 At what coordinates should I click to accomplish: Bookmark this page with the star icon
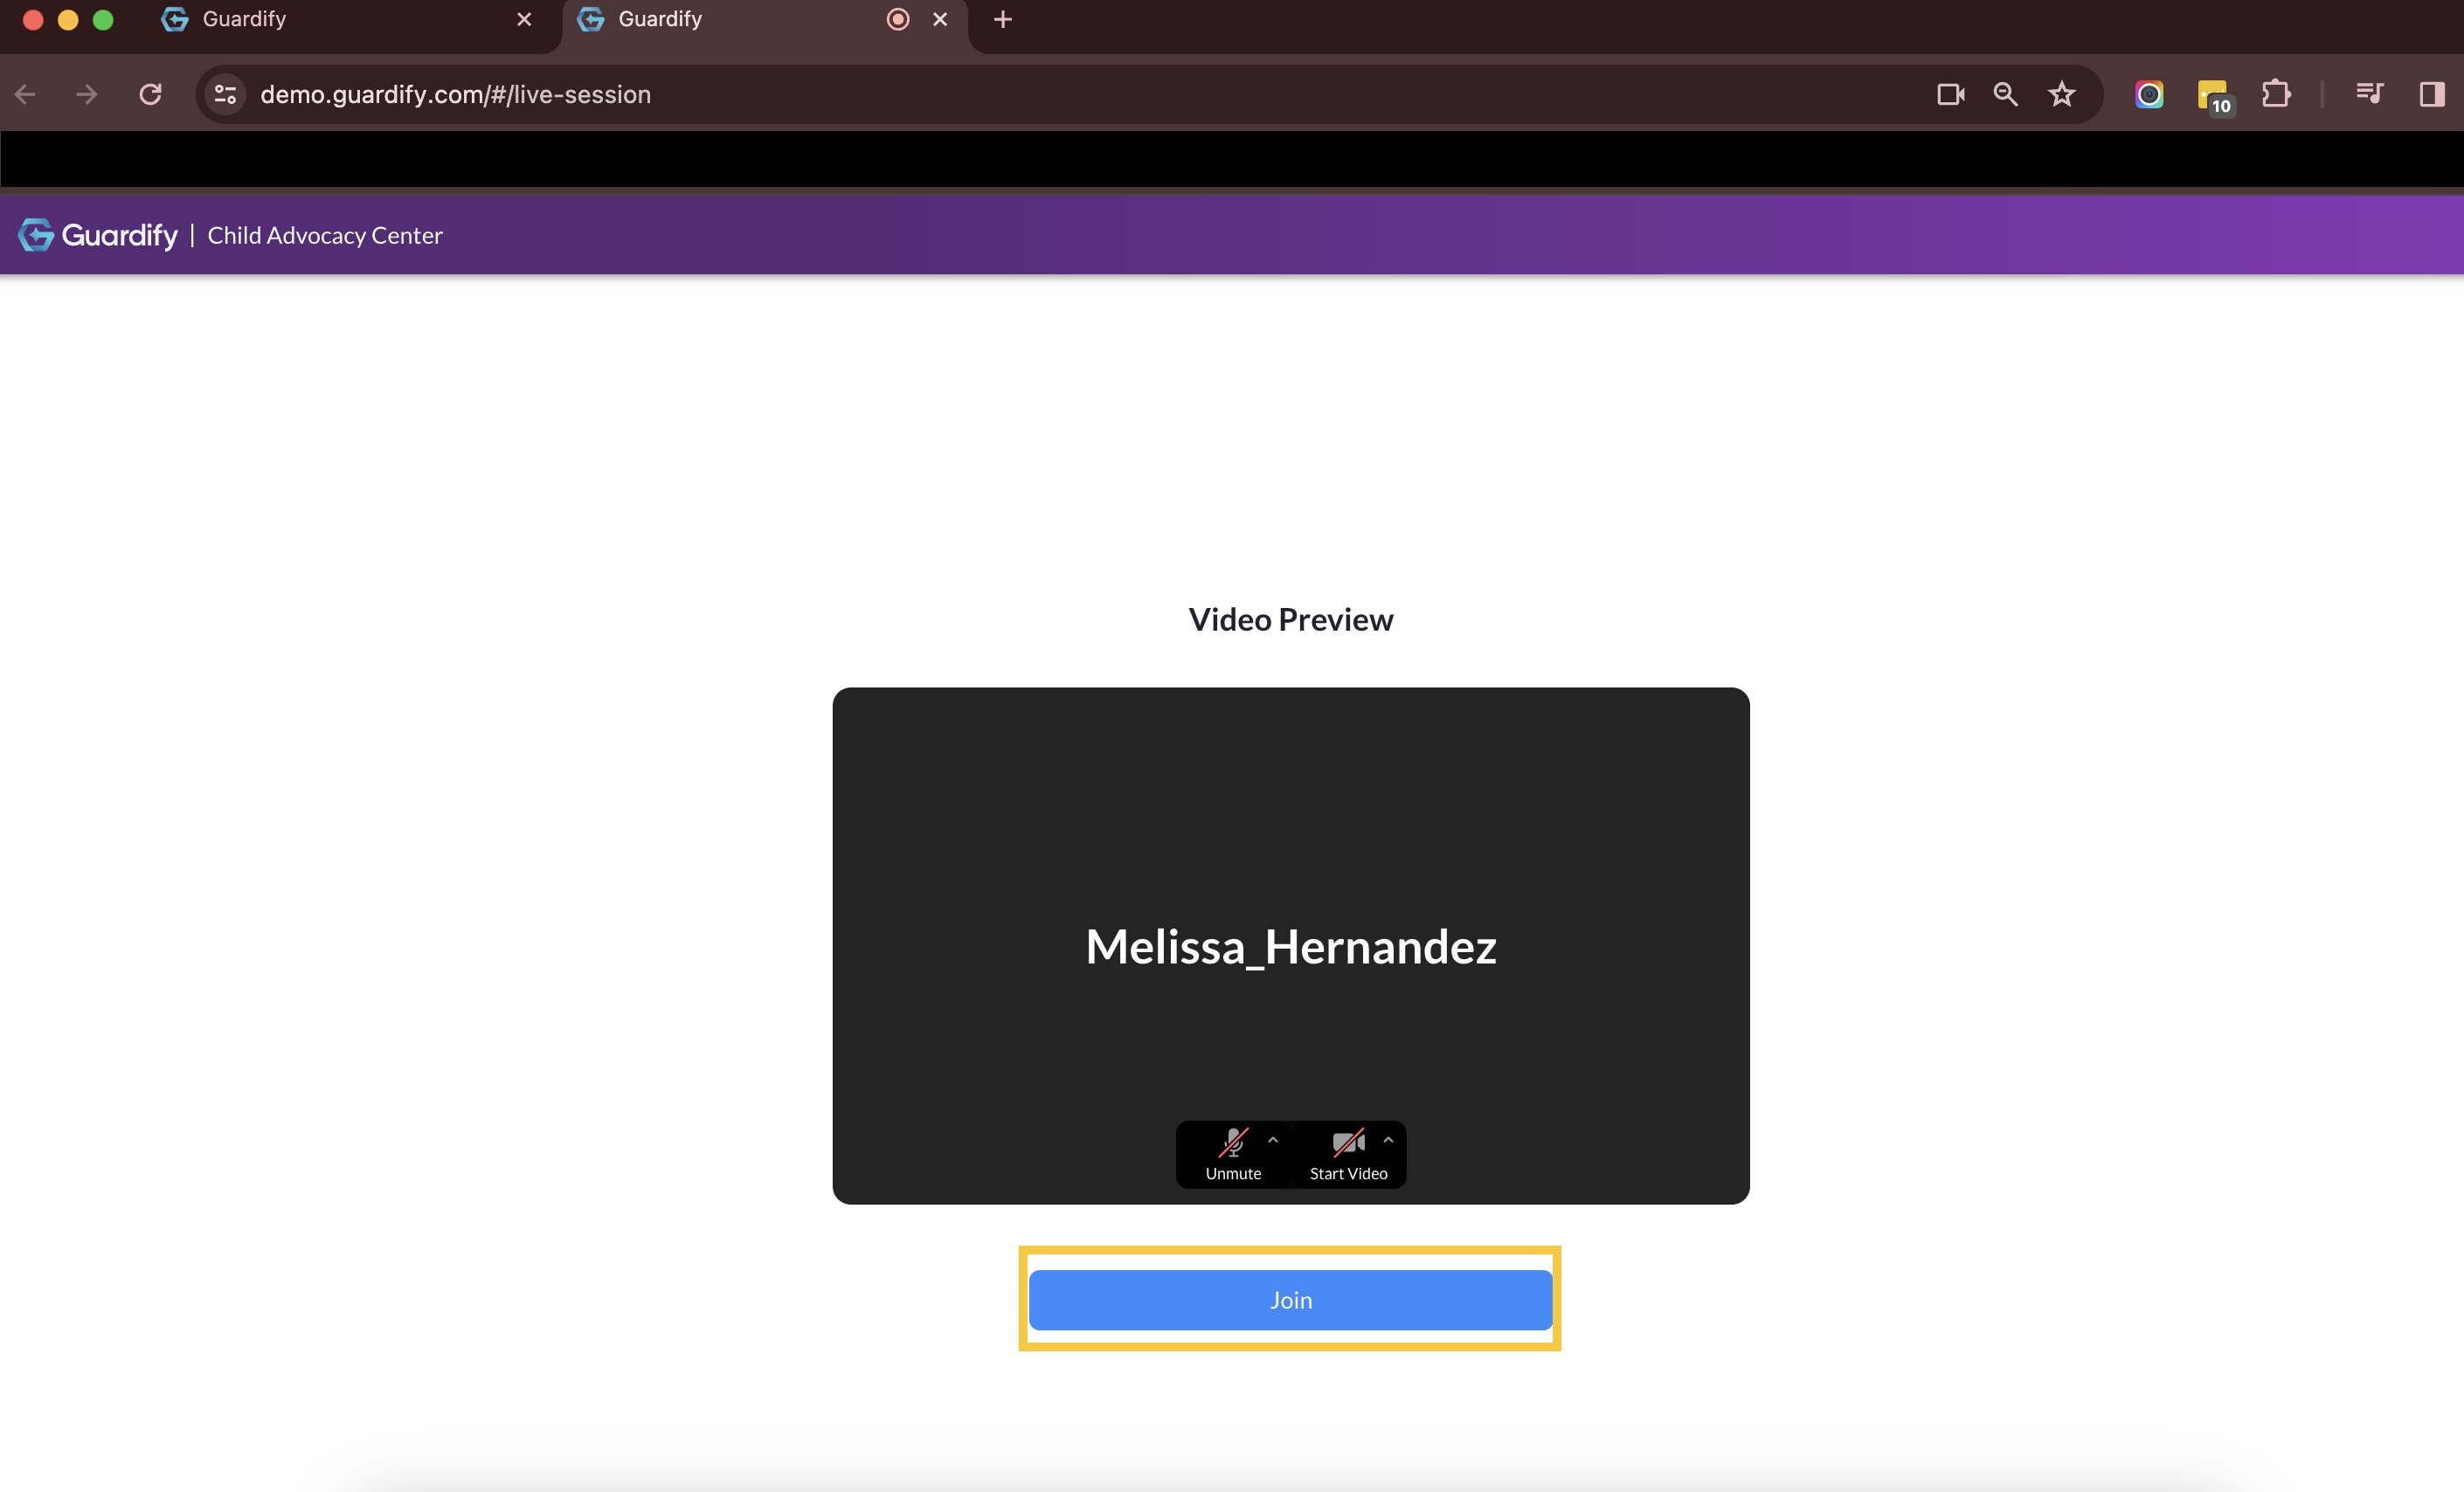click(x=2061, y=94)
